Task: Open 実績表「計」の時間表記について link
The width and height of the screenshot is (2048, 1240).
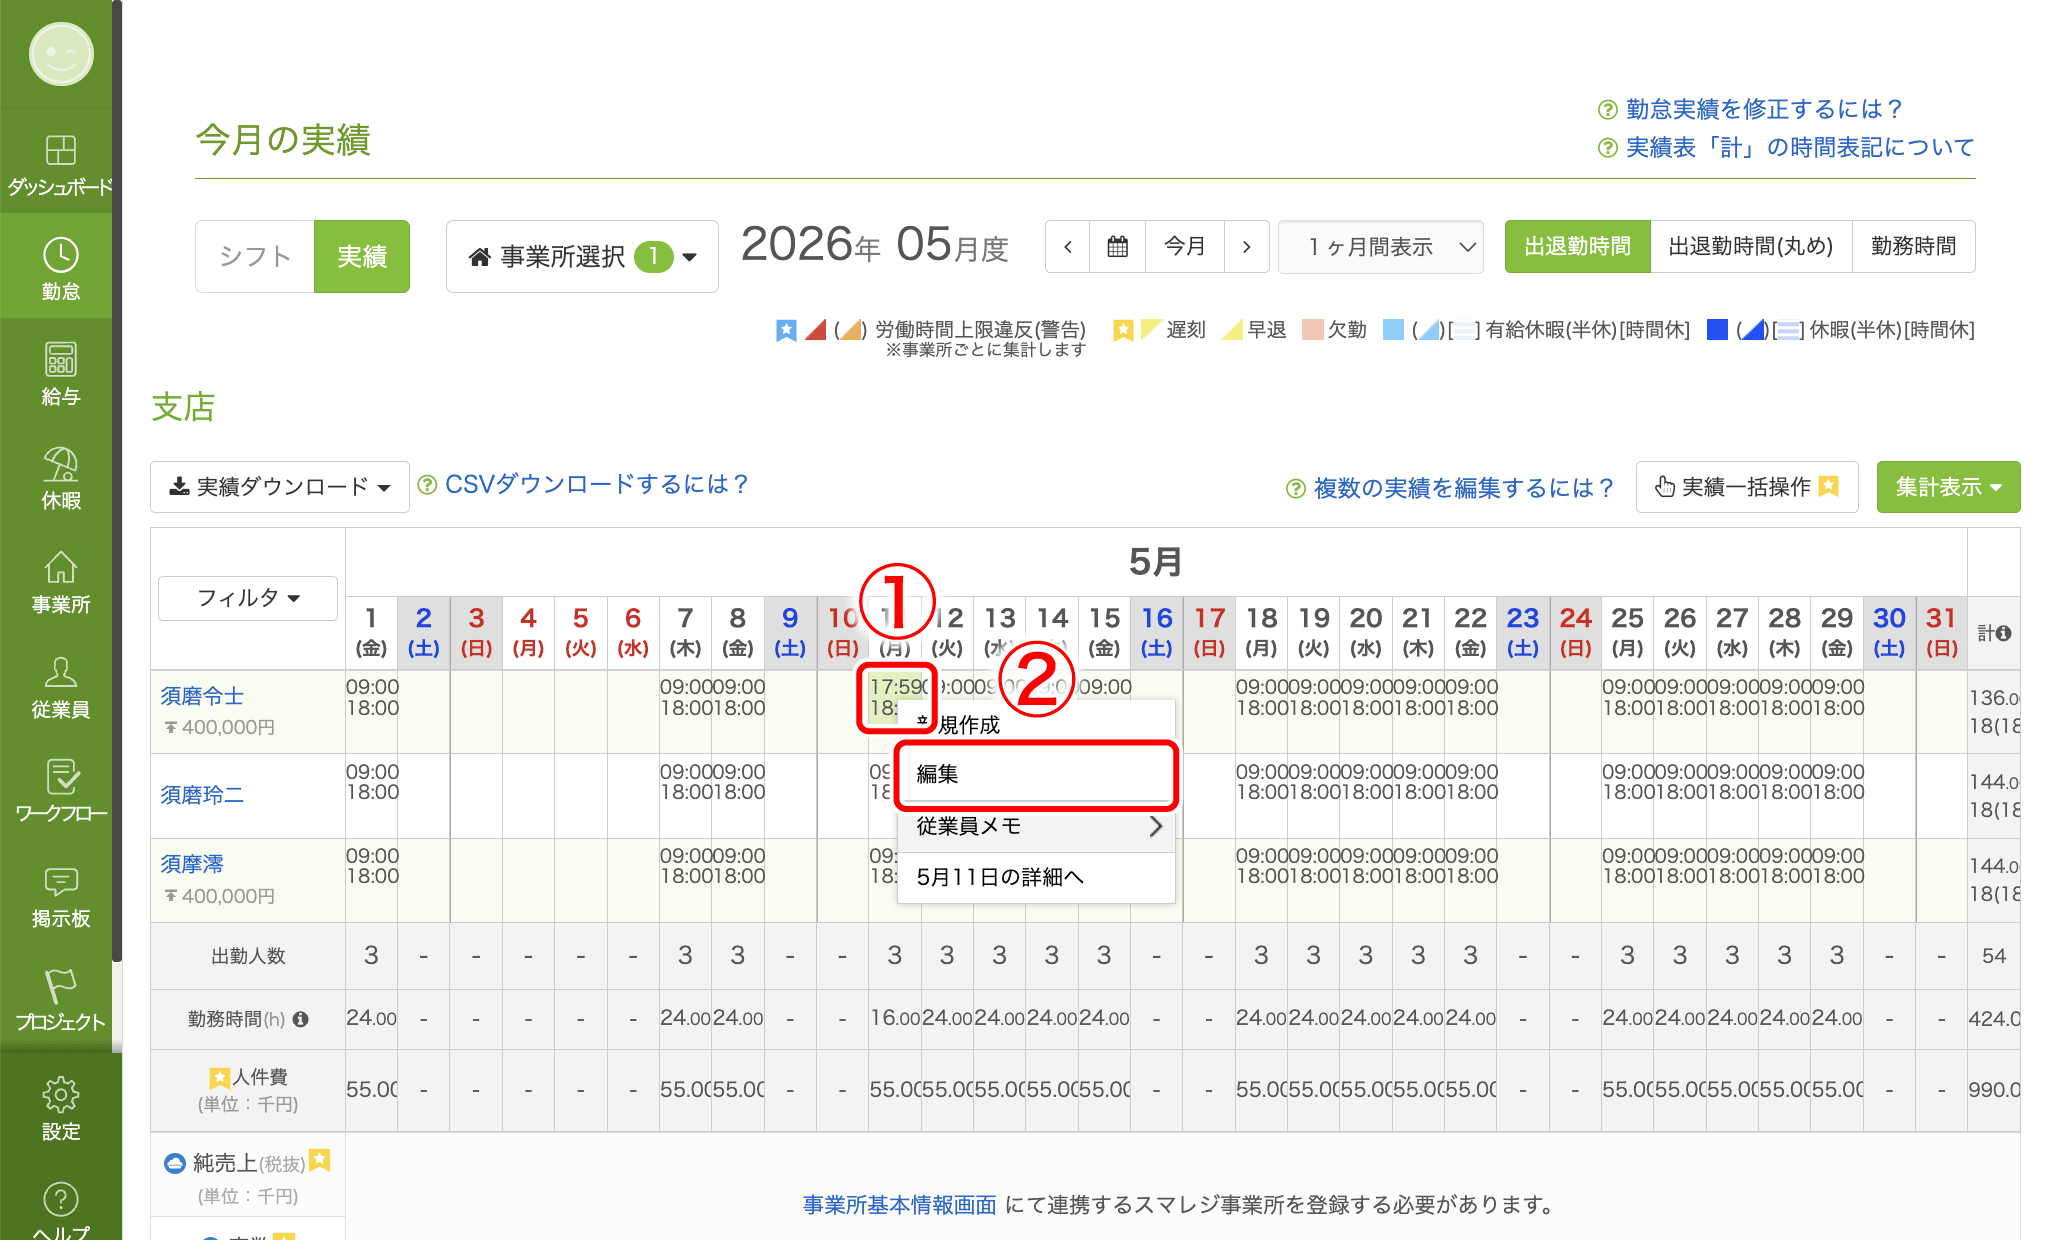Action: (1800, 147)
